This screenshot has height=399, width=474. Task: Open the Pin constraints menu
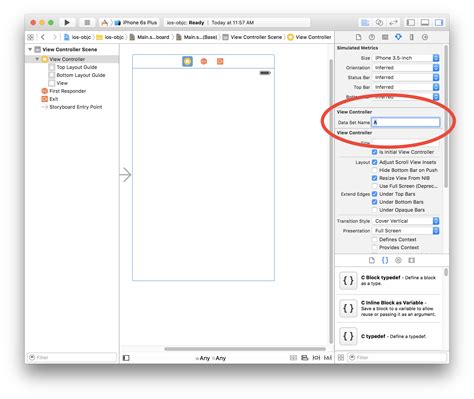[x=316, y=358]
